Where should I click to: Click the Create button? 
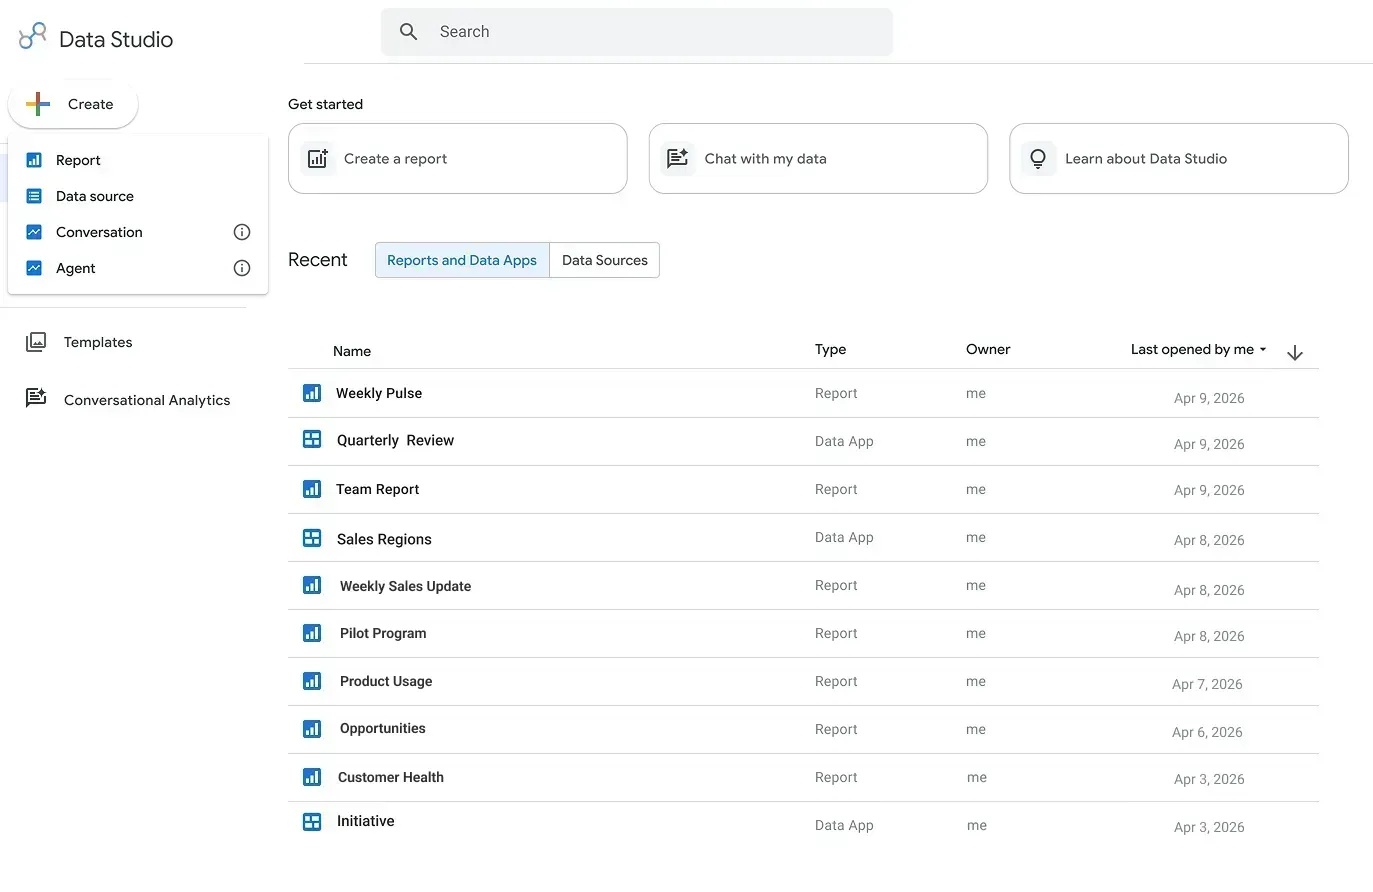[73, 104]
